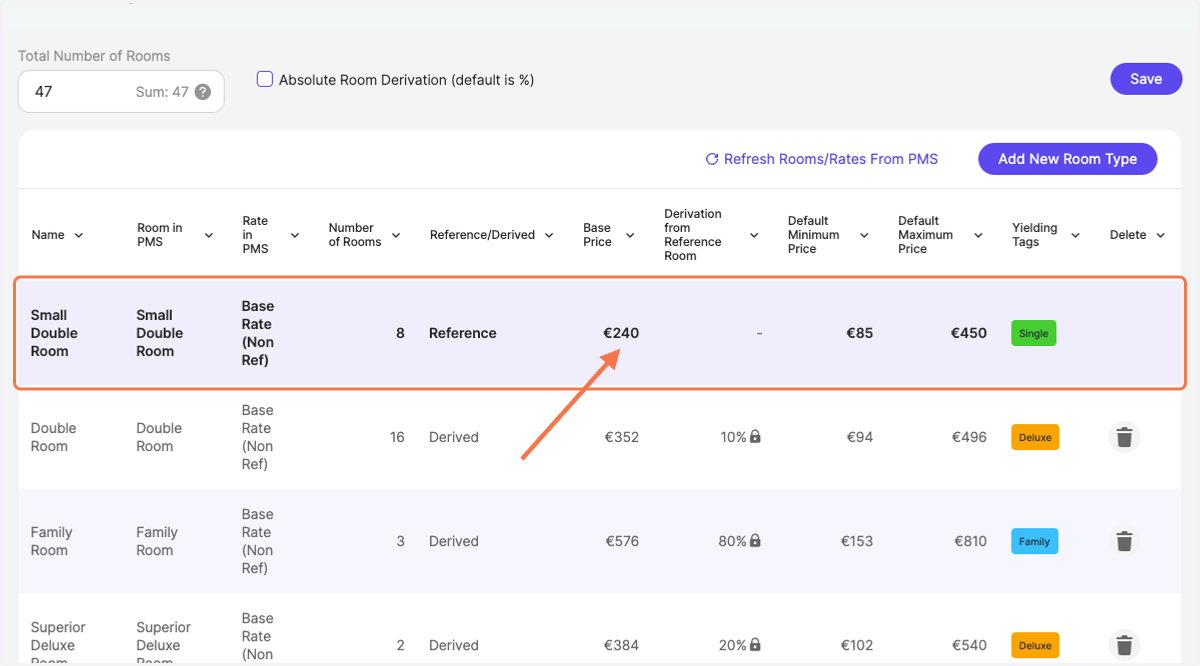Open Derivation from Reference Room chevron
Screen dimensions: 1200x666
tap(755, 235)
